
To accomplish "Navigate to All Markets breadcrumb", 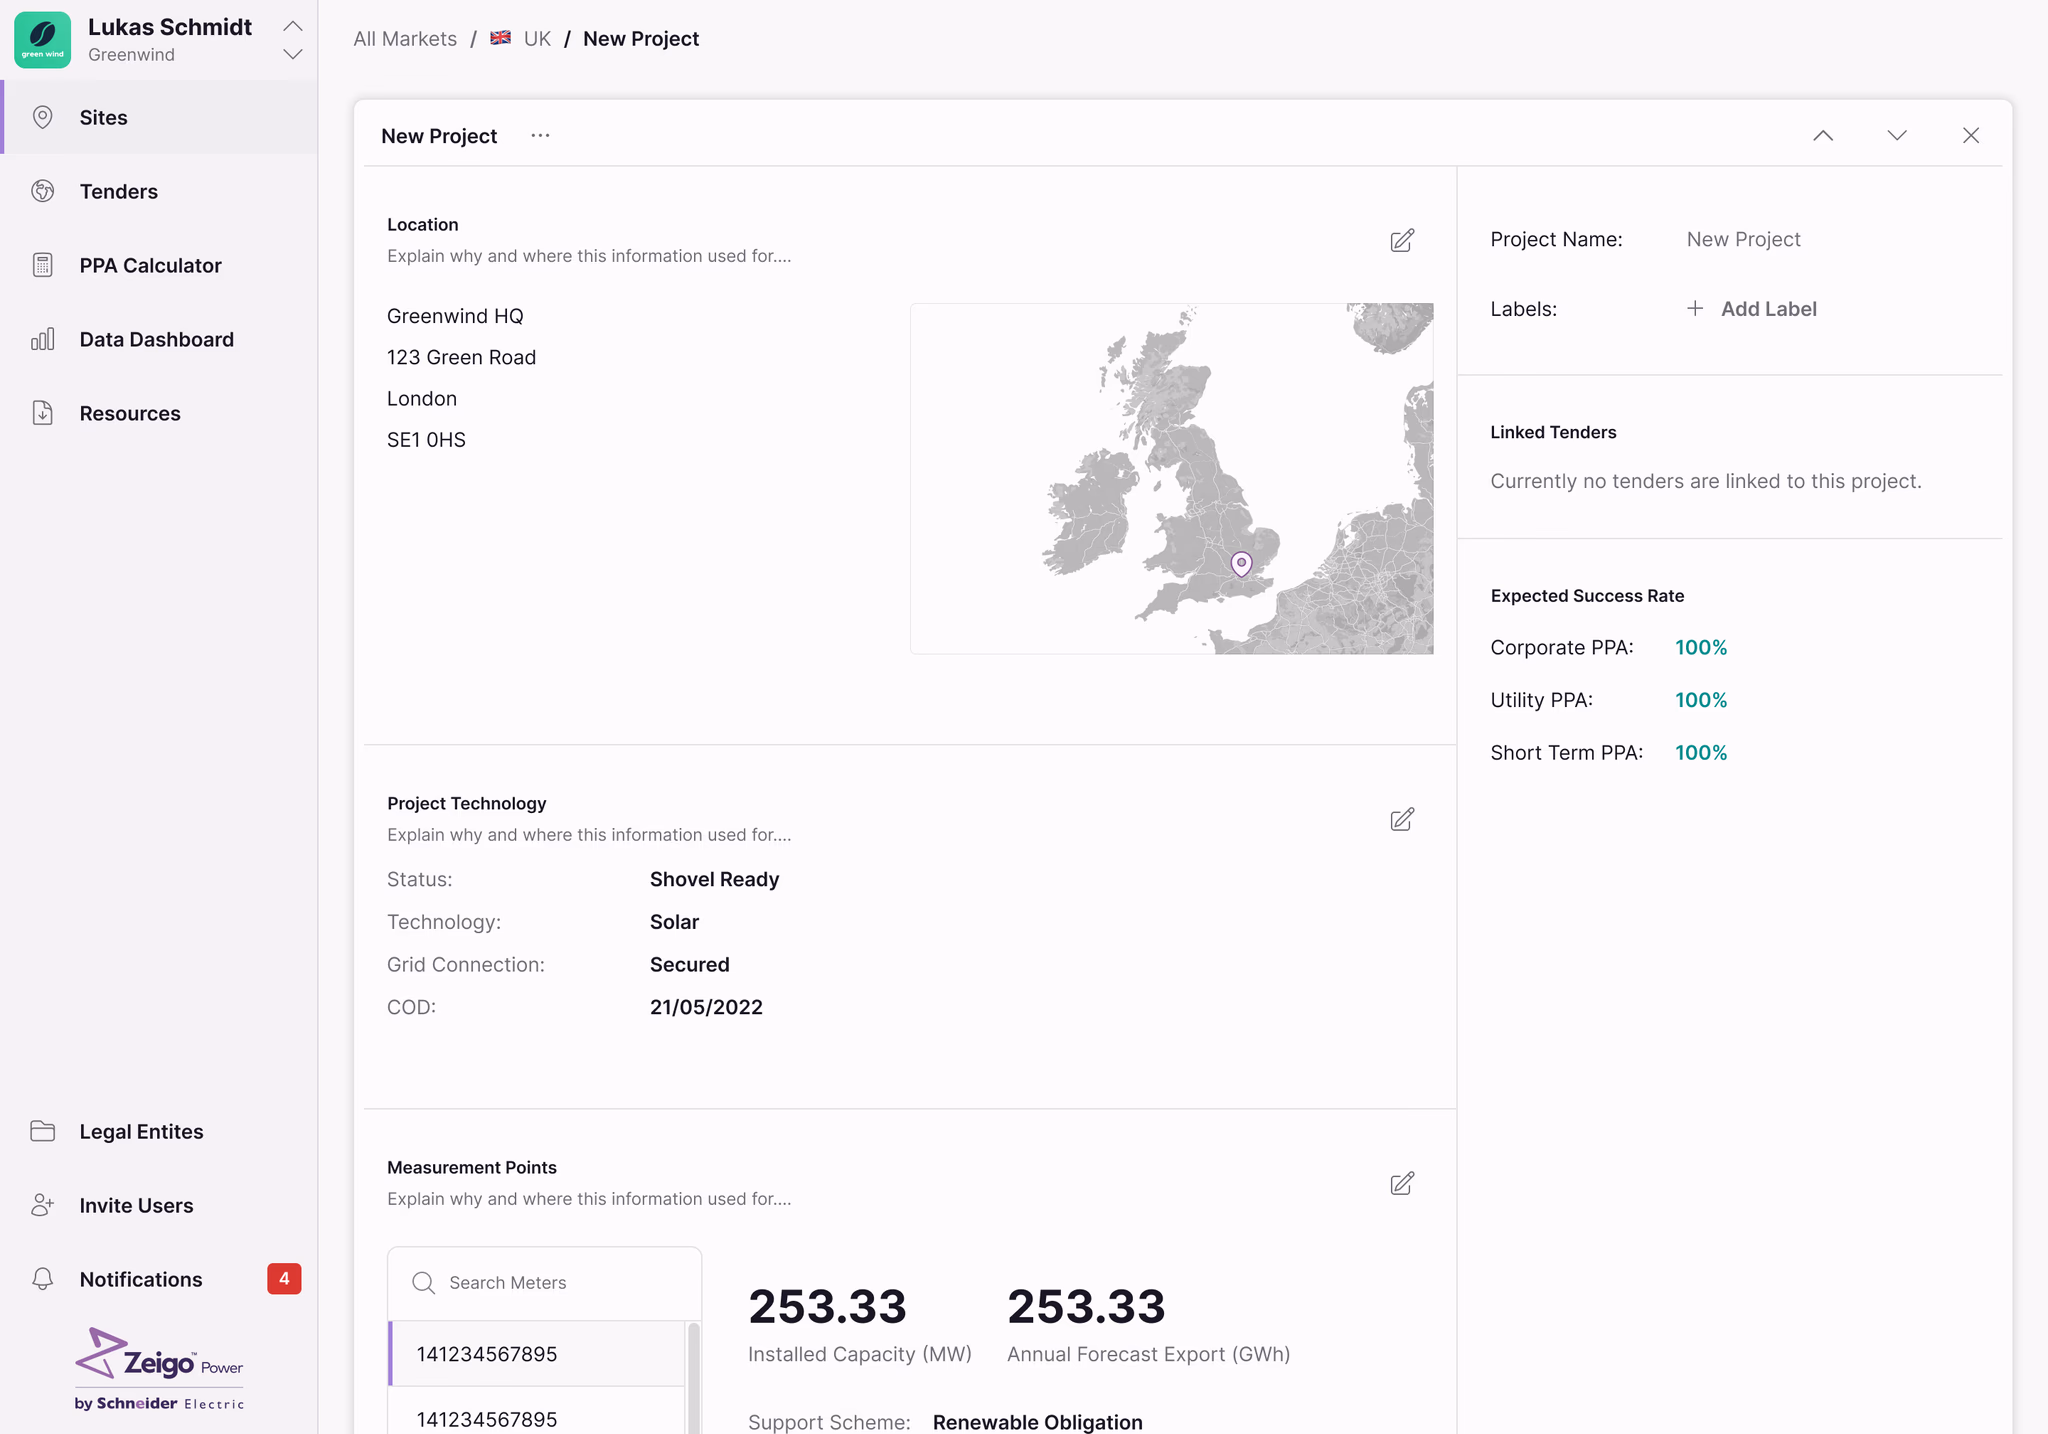I will tap(405, 38).
